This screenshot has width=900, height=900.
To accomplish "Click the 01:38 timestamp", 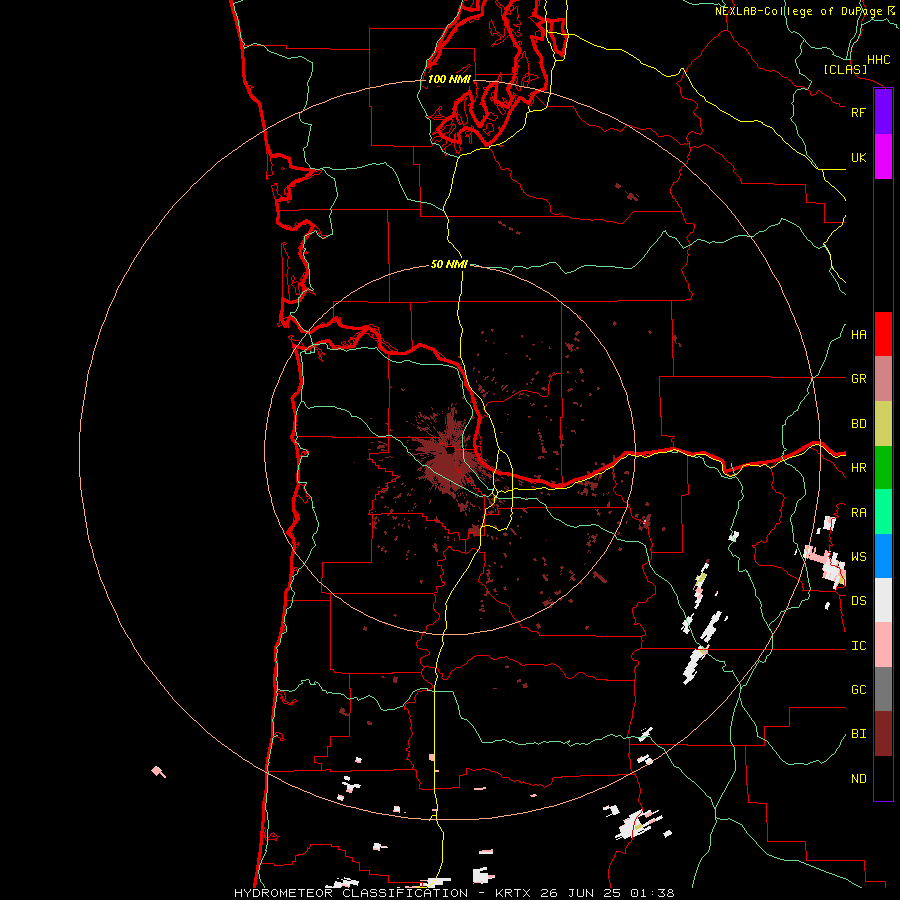I will tap(652, 893).
